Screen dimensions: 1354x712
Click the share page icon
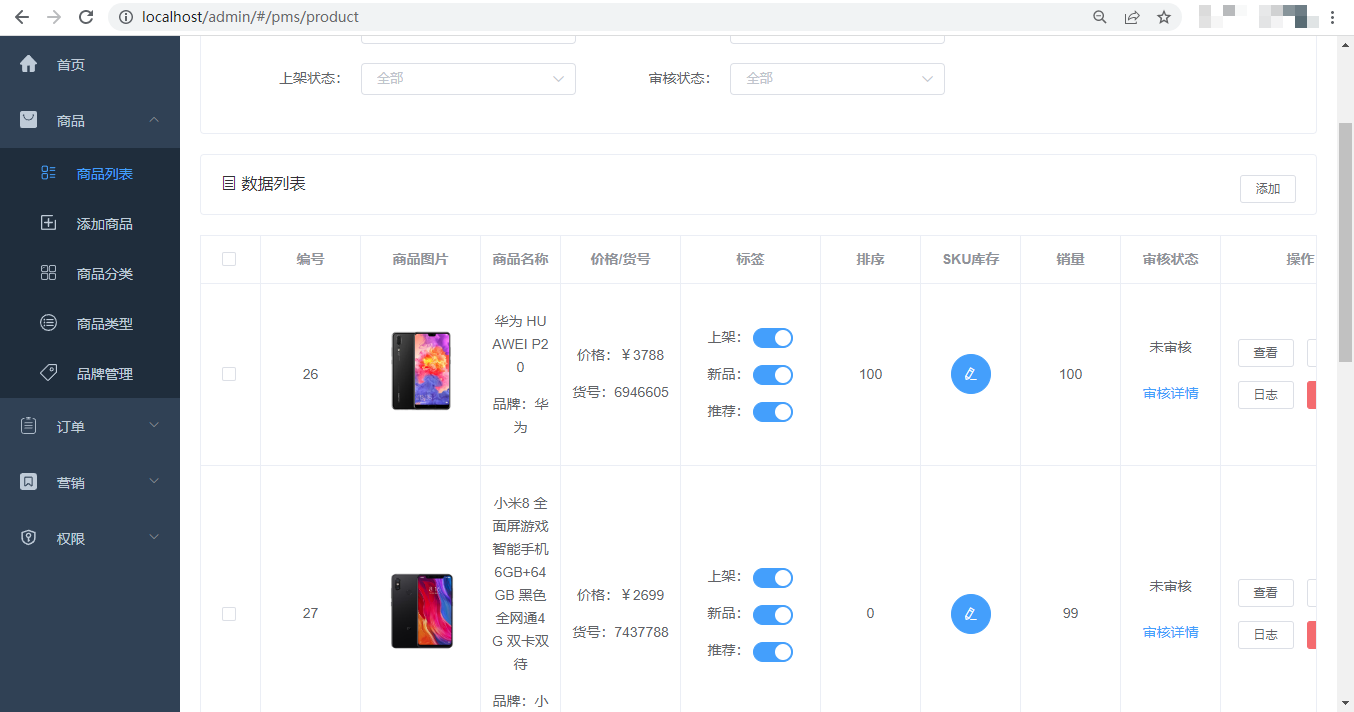click(1132, 17)
